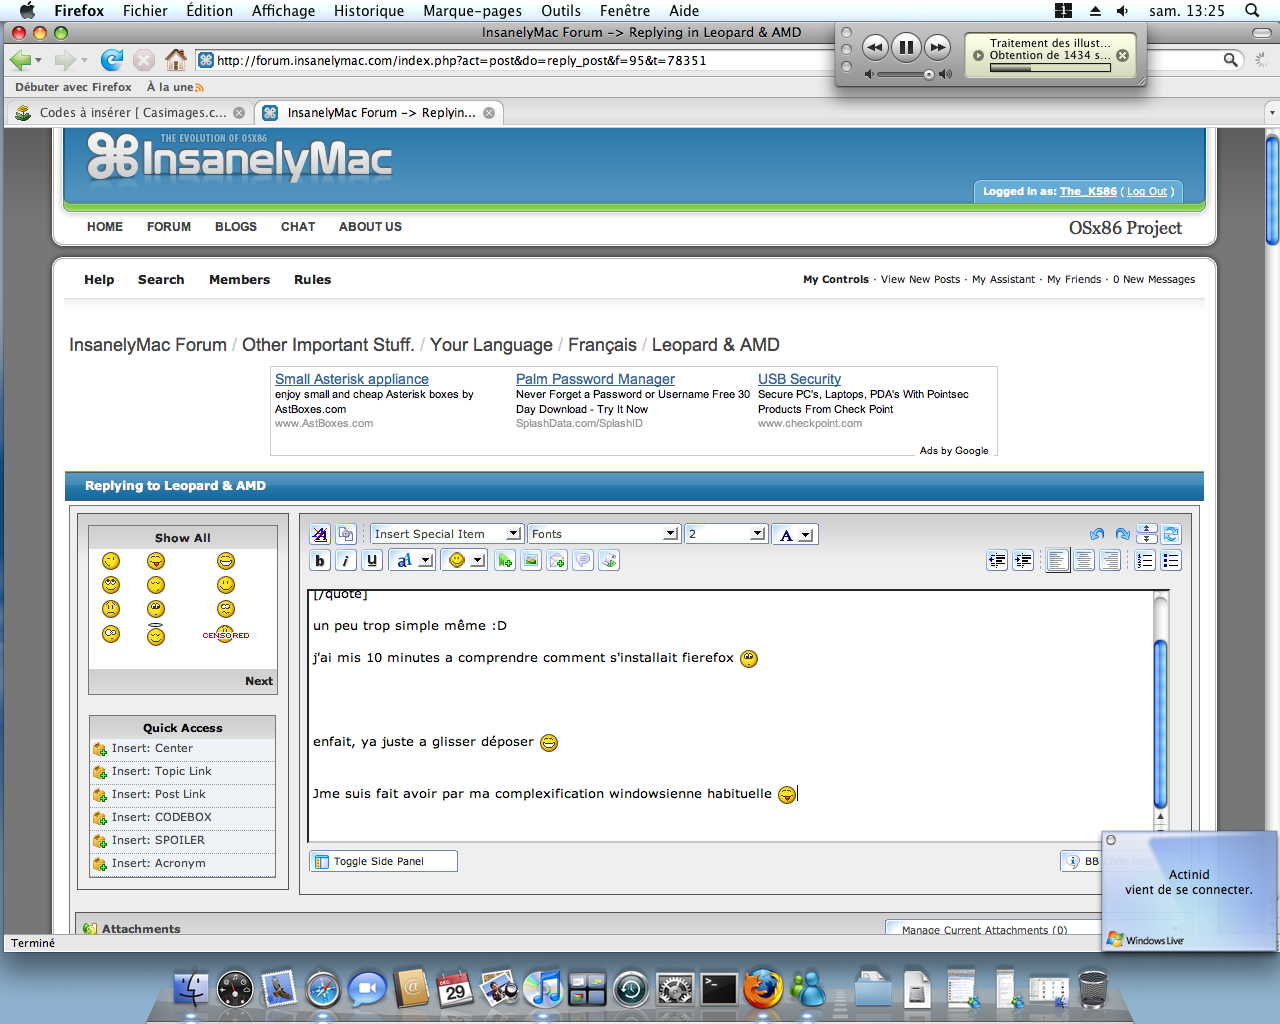Click the Log Out link
The height and width of the screenshot is (1024, 1280).
(x=1147, y=192)
